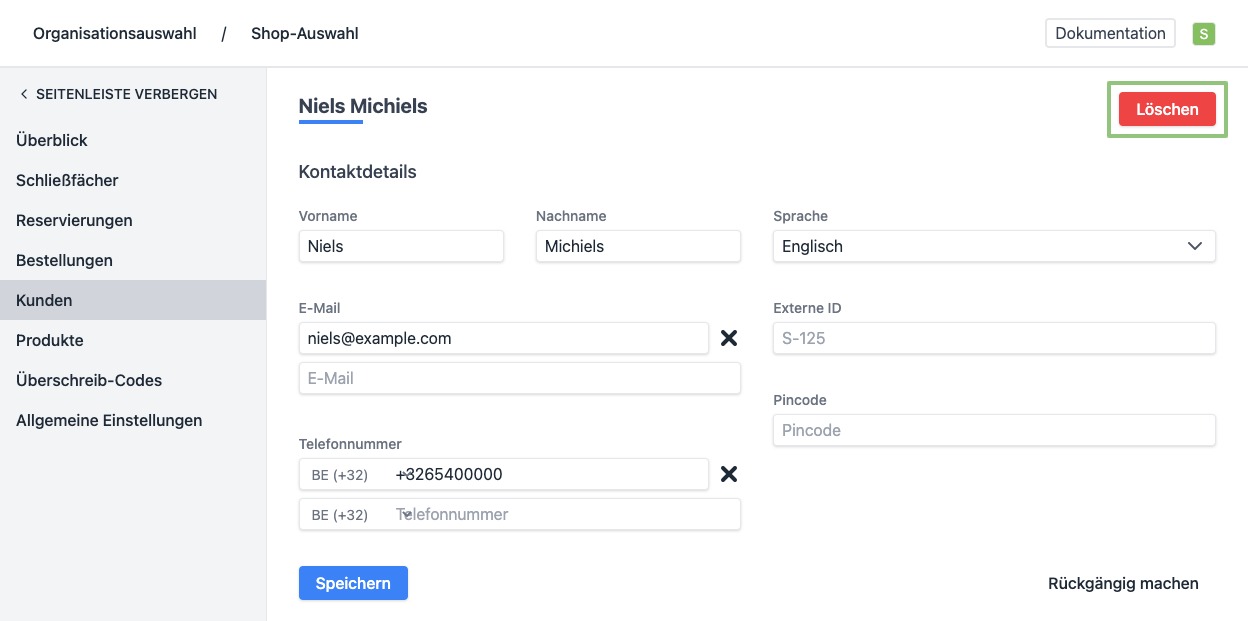Open Allgemeine Einstellungen

point(109,420)
